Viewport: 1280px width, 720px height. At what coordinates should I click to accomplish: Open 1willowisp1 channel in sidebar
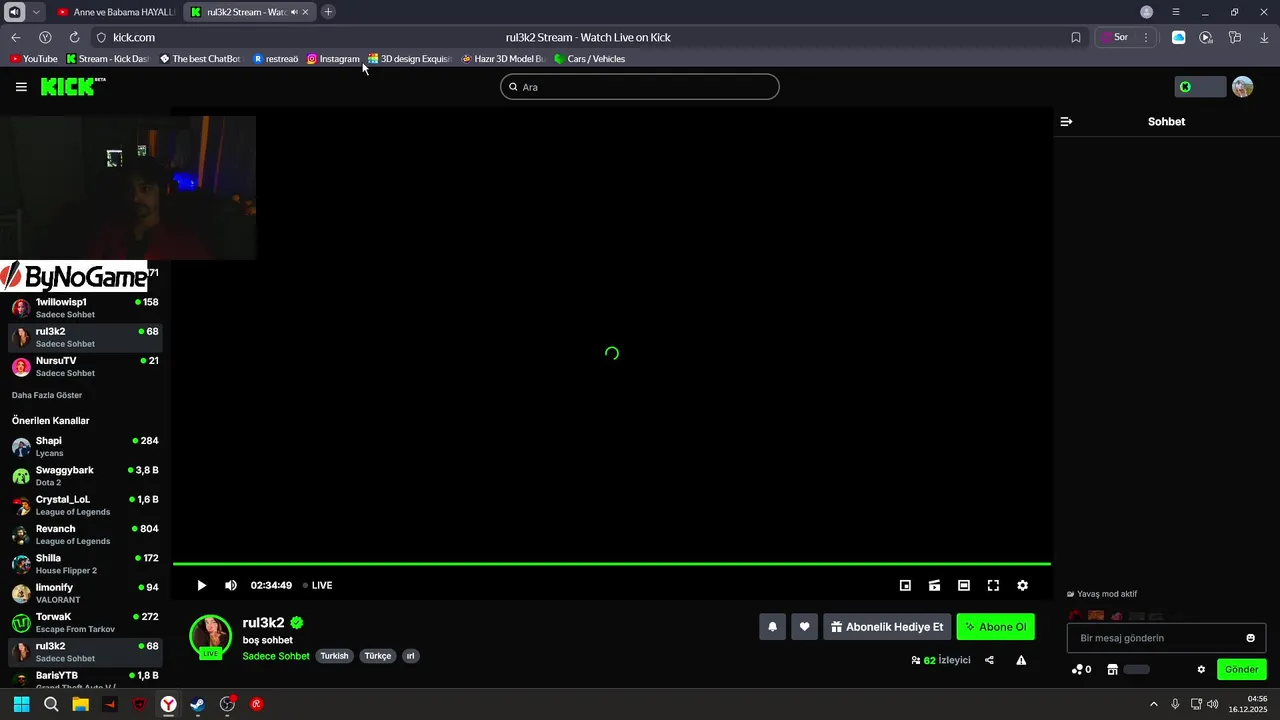(85, 308)
